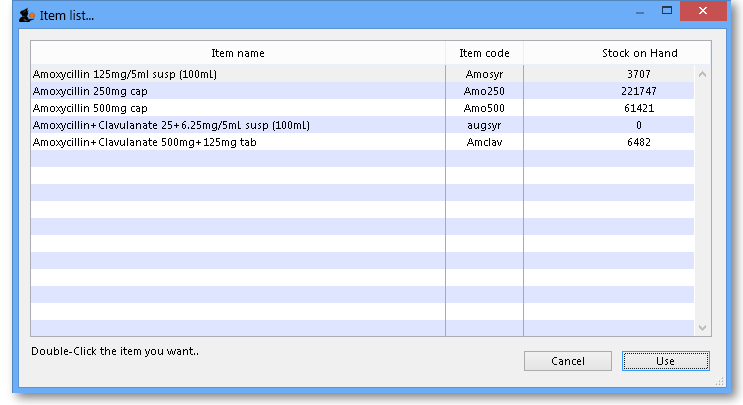Image resolution: width=743 pixels, height=405 pixels.
Task: Click the resize grip in dialog corner
Action: tap(717, 381)
